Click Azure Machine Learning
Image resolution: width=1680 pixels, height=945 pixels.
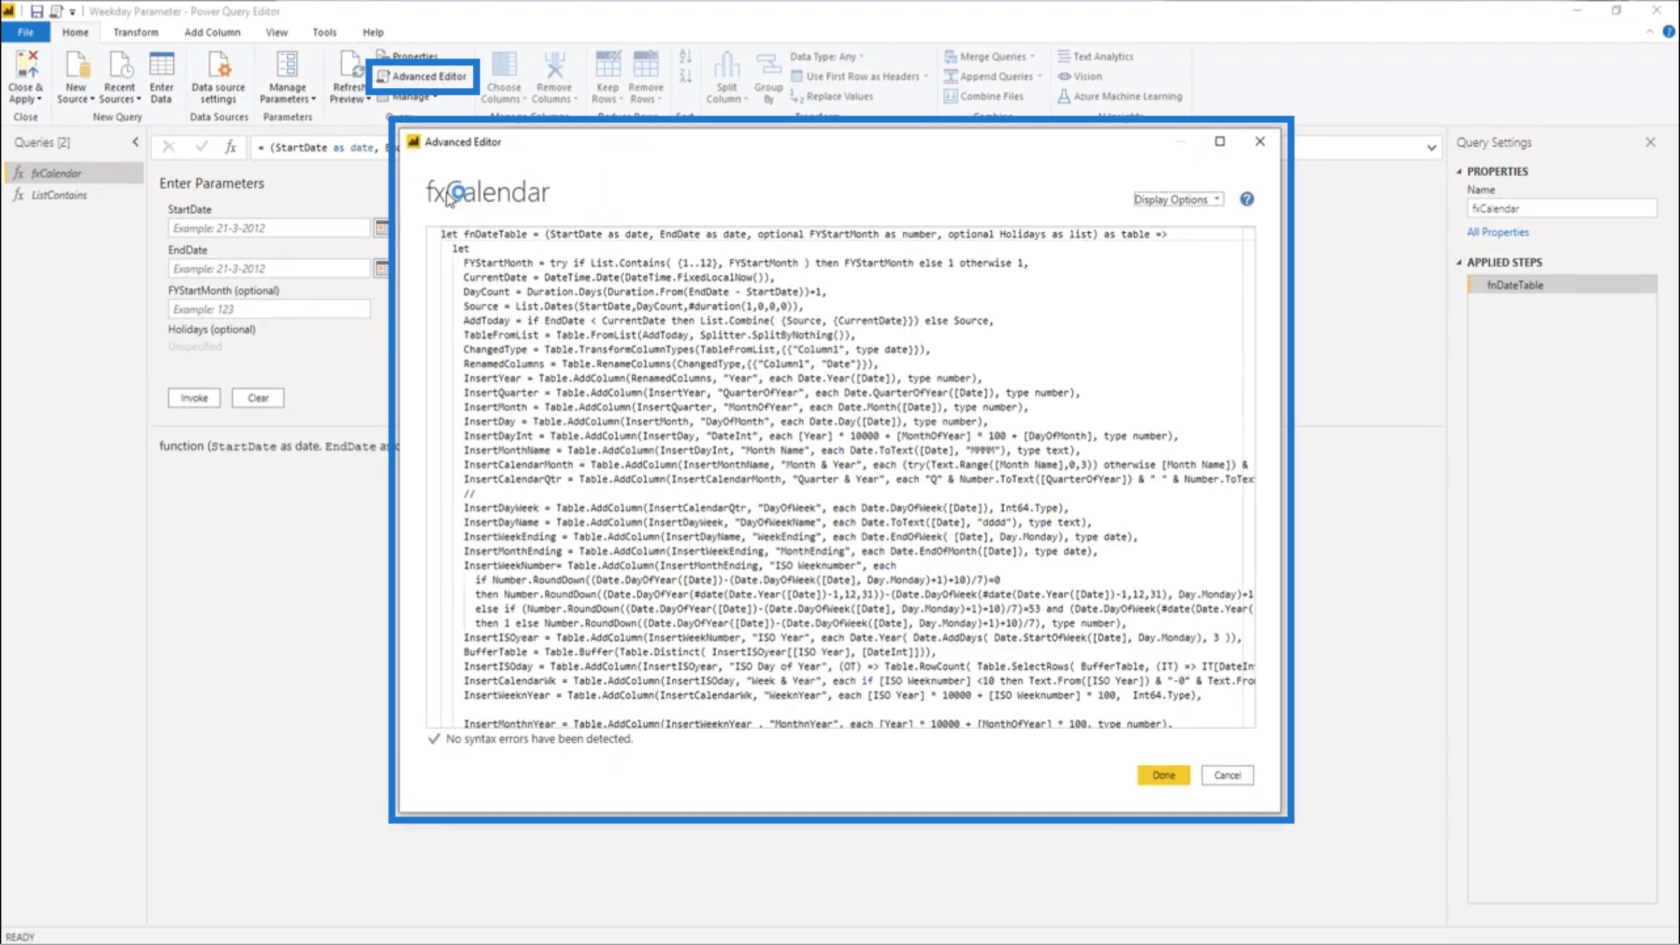tap(1120, 97)
